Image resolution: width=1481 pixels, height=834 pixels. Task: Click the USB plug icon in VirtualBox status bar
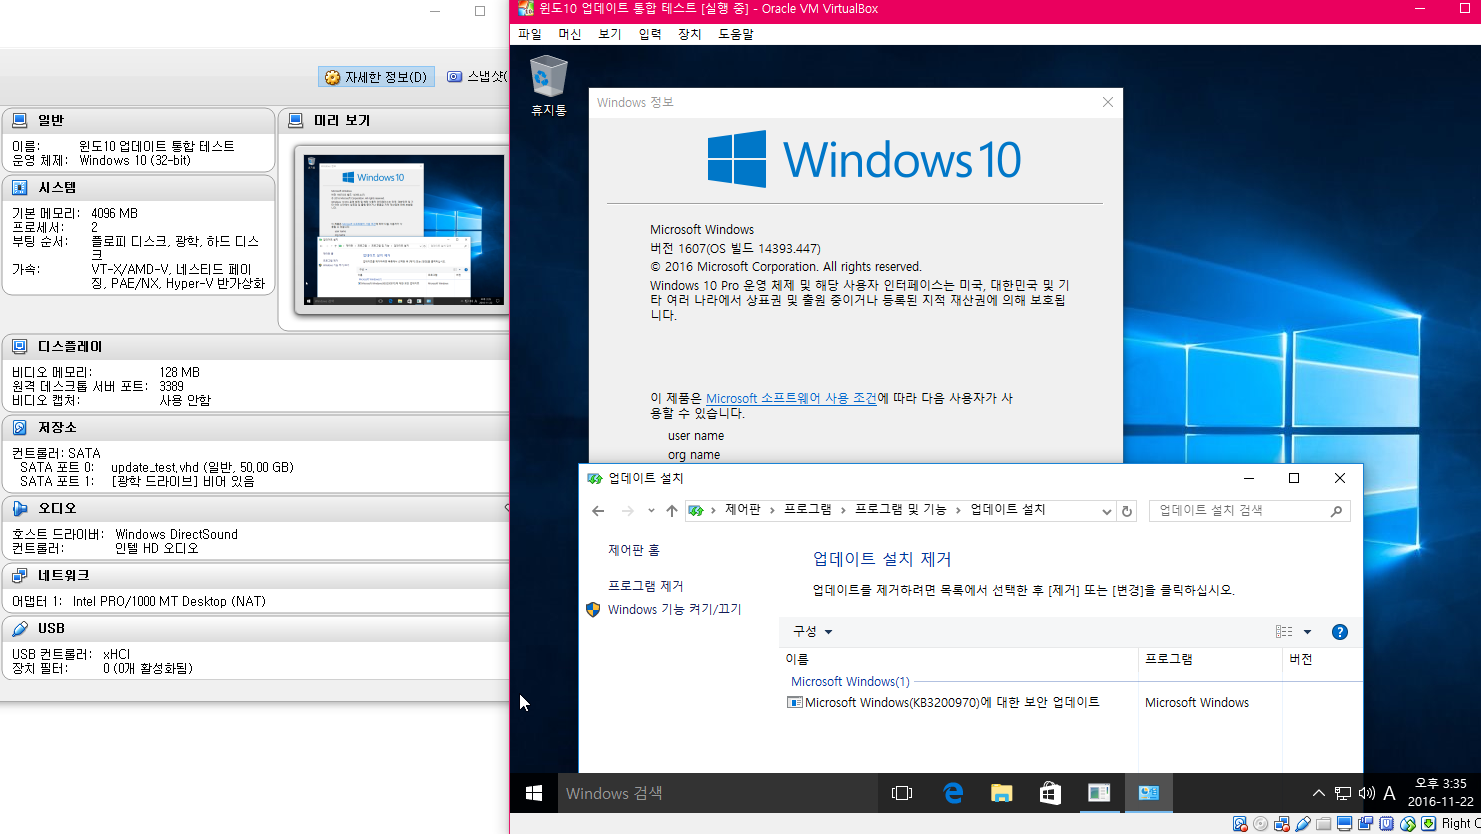coord(1303,824)
